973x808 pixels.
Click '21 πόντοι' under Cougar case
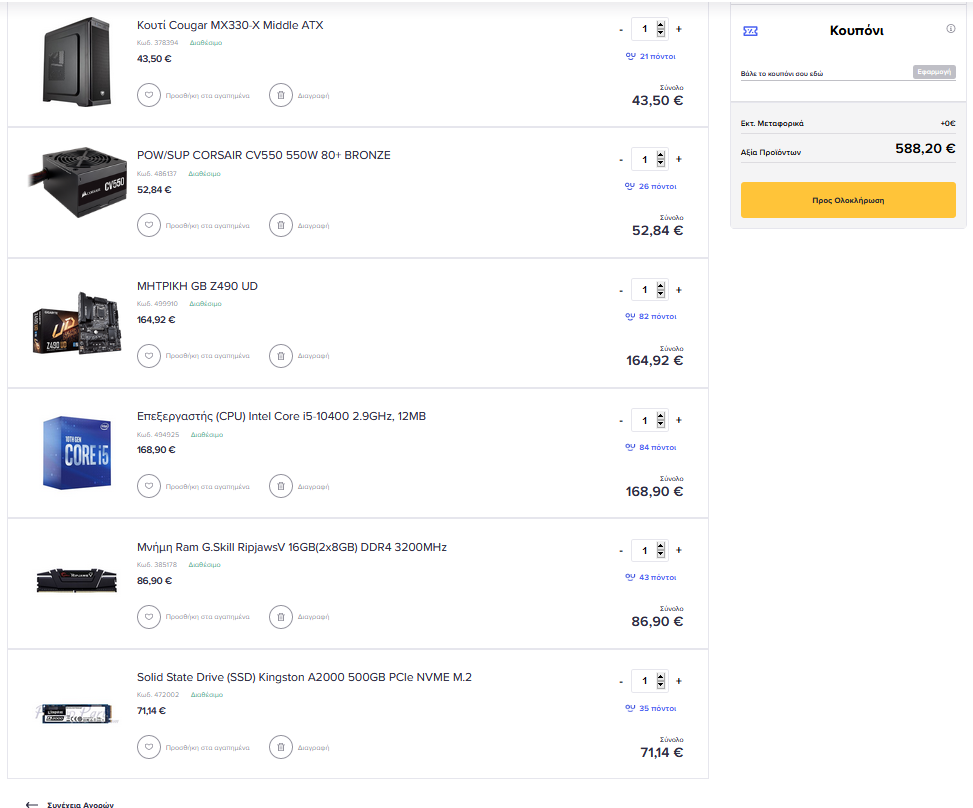point(651,56)
